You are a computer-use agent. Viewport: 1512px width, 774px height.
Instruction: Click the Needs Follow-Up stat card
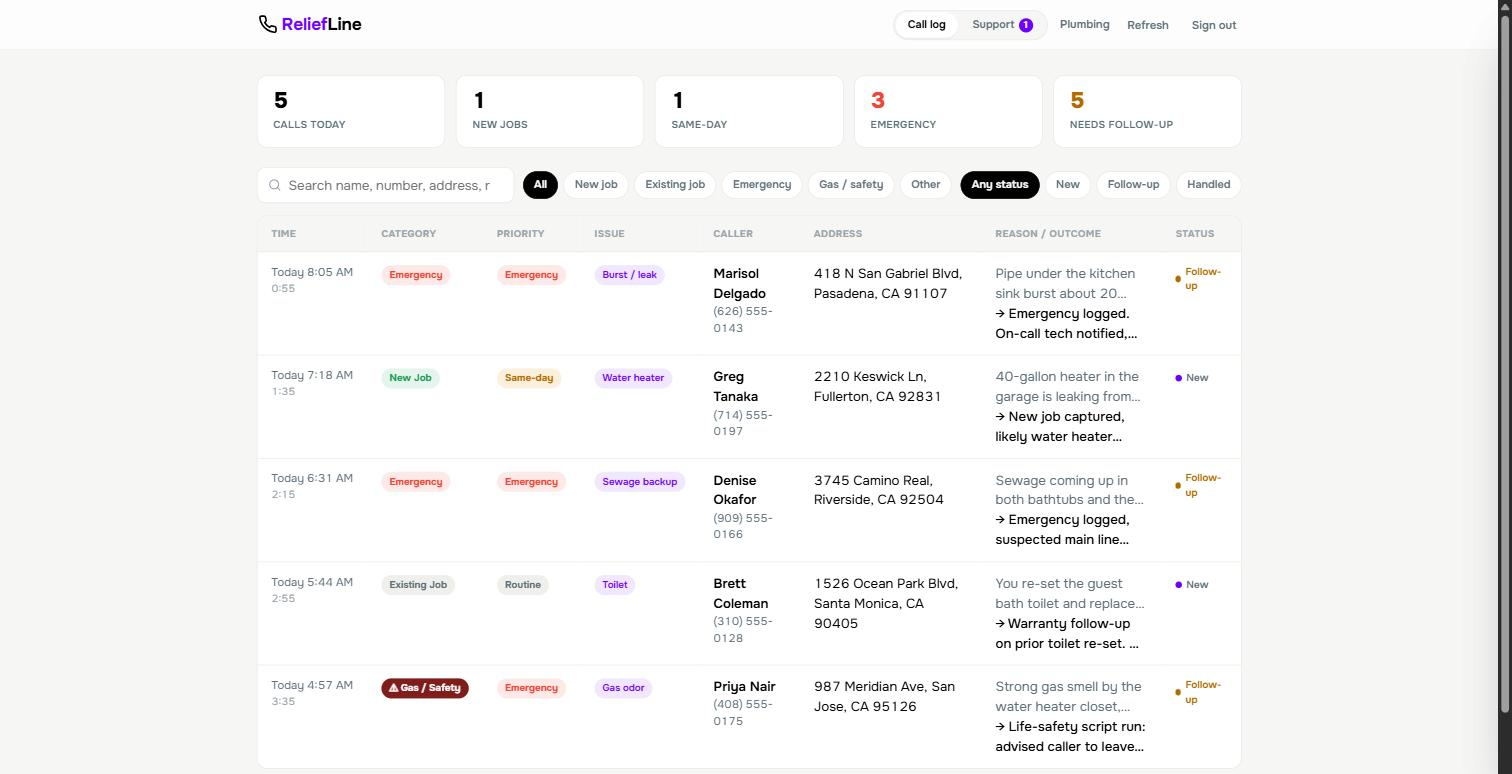pos(1147,111)
